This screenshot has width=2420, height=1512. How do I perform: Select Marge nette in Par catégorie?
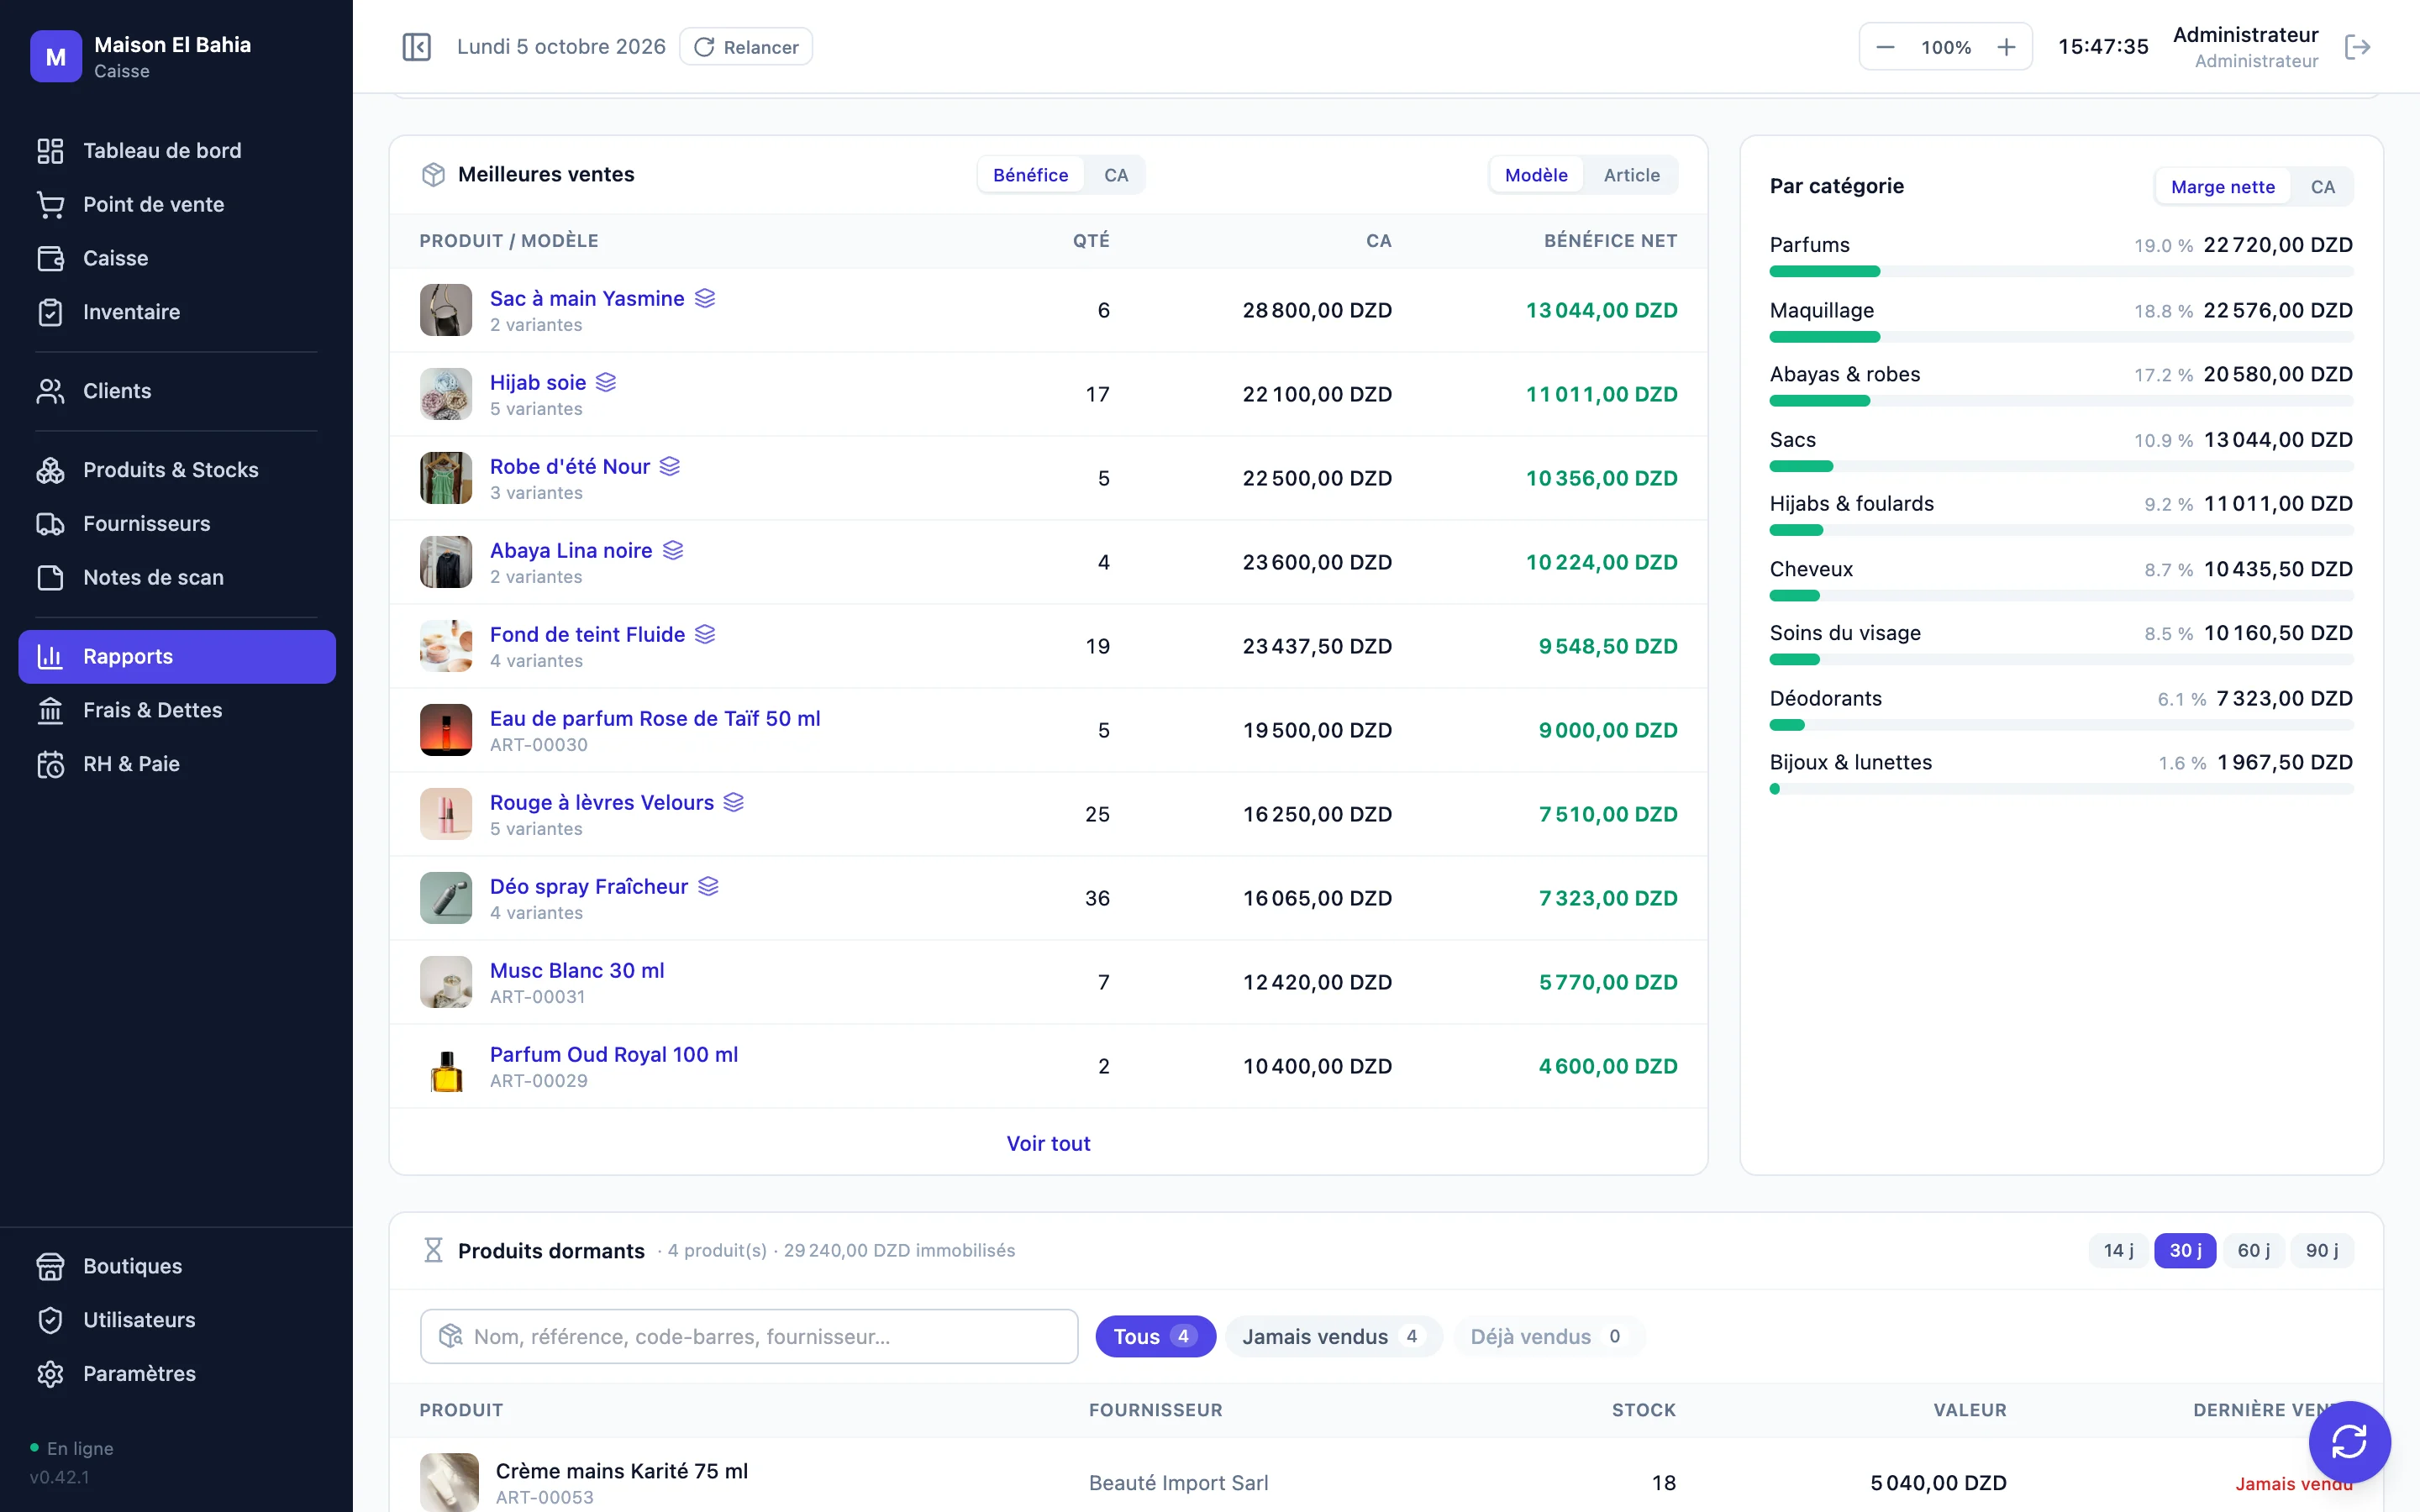(2222, 187)
